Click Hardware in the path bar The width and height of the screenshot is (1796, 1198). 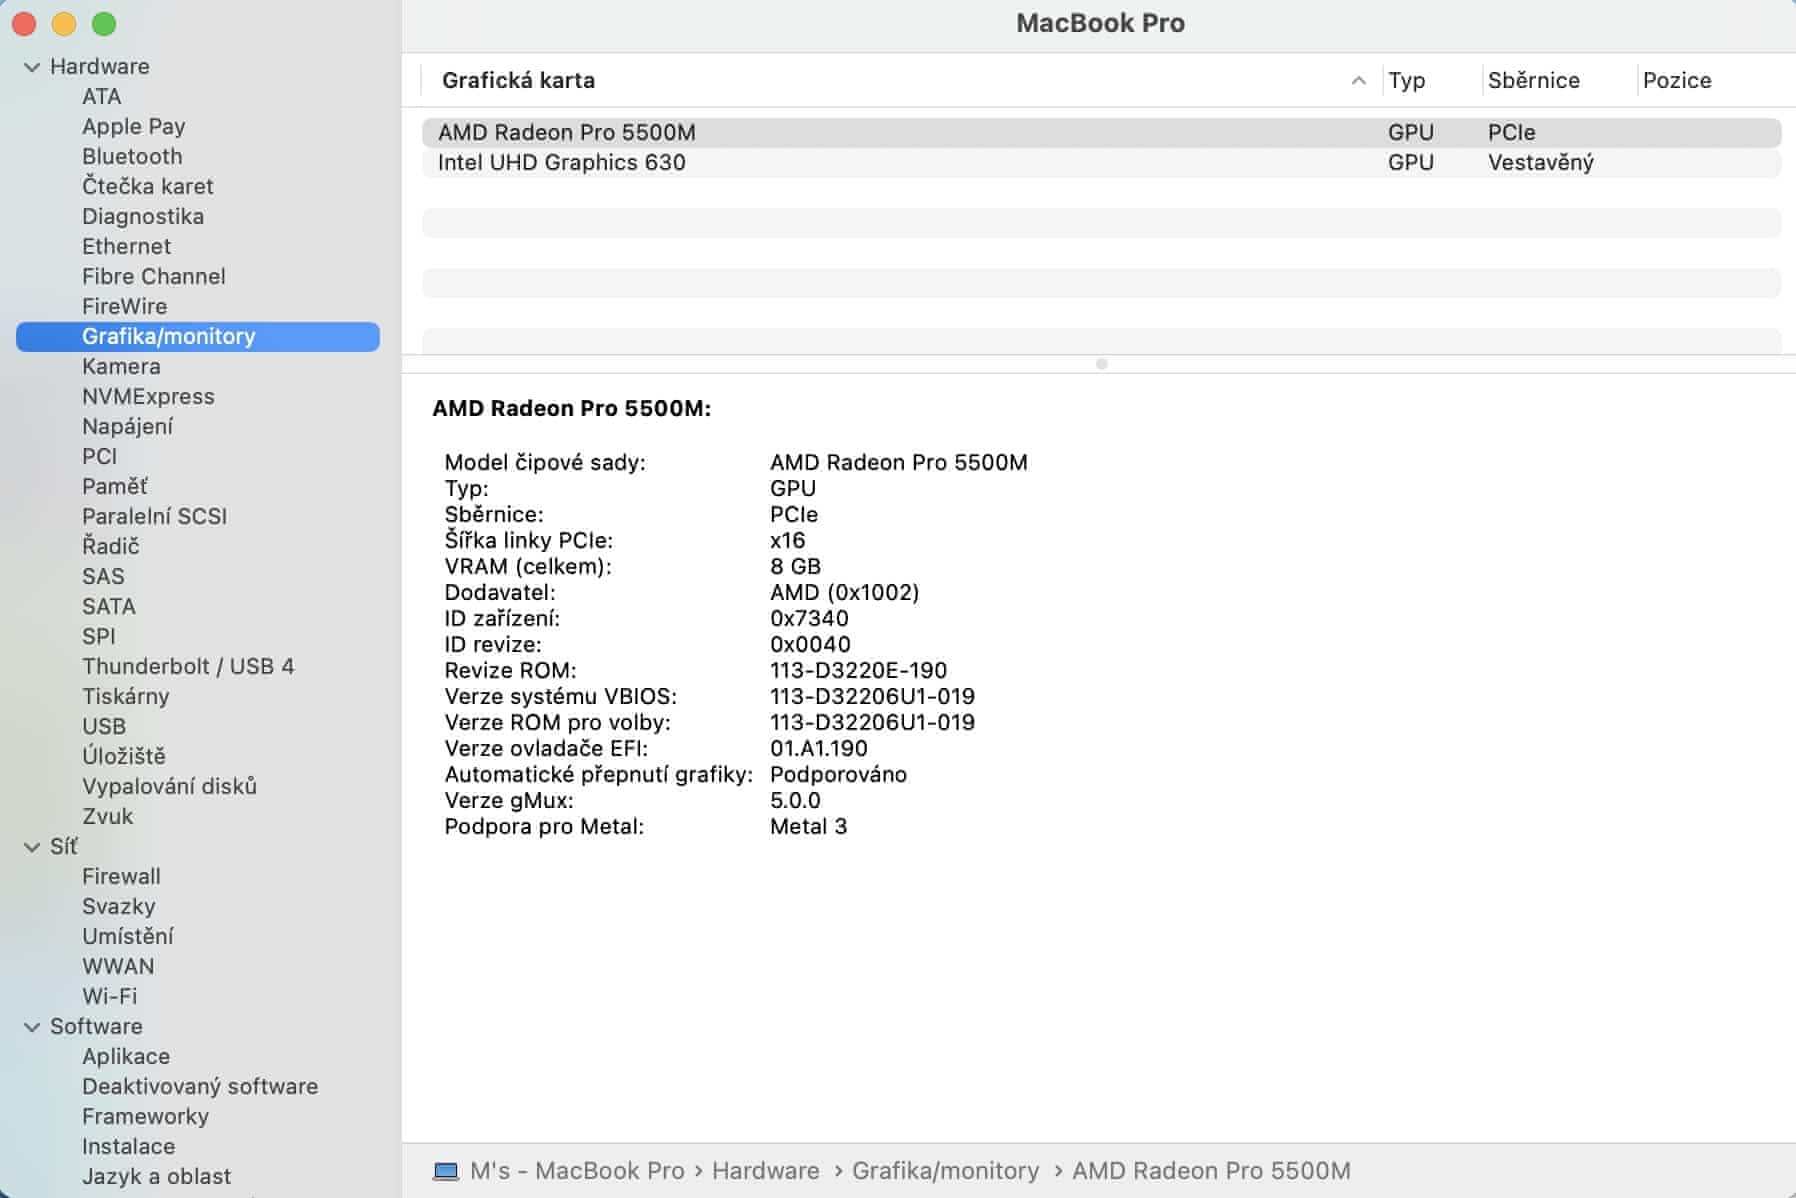click(765, 1171)
